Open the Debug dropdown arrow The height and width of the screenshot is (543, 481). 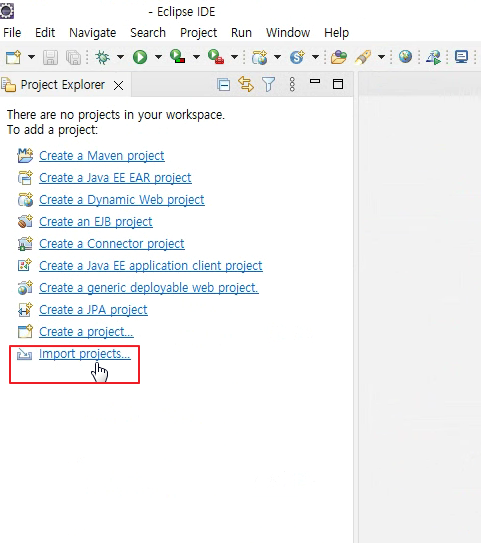tap(120, 57)
